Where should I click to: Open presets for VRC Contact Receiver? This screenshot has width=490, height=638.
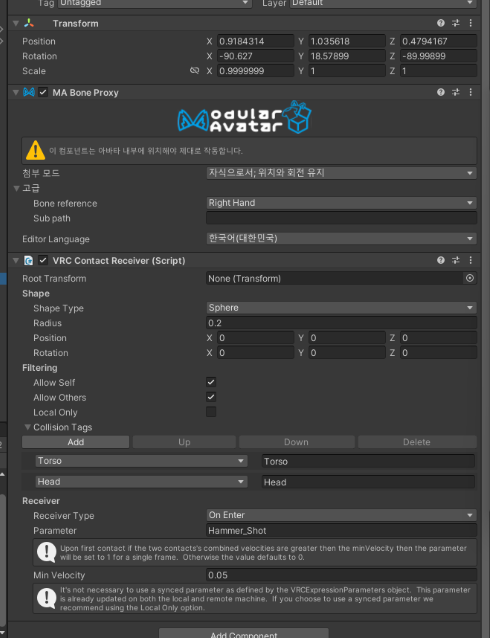pyautogui.click(x=455, y=260)
